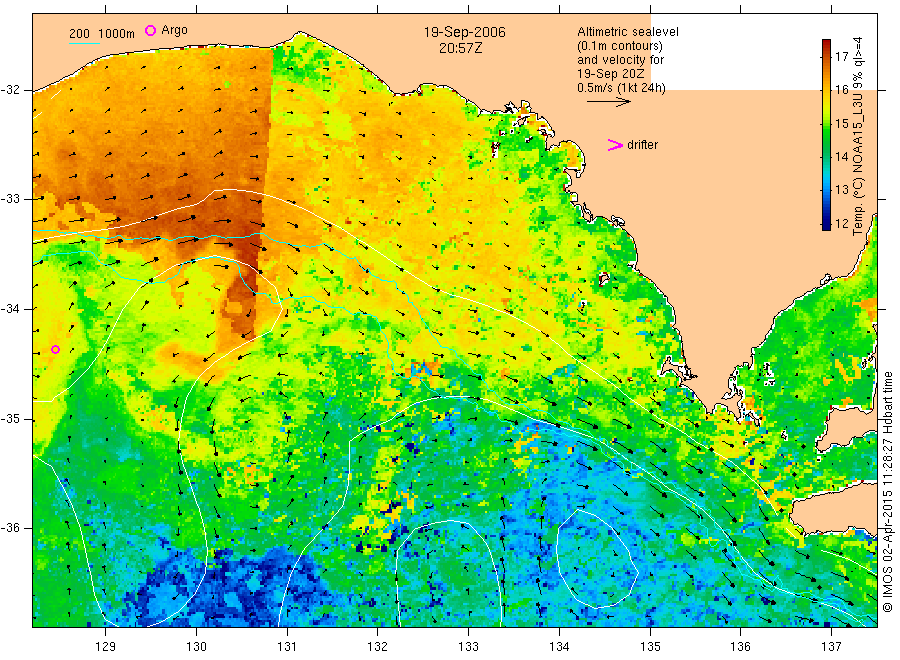
Task: Click the '0.5m/s (1kt 24h)' label
Action: pyautogui.click(x=621, y=88)
